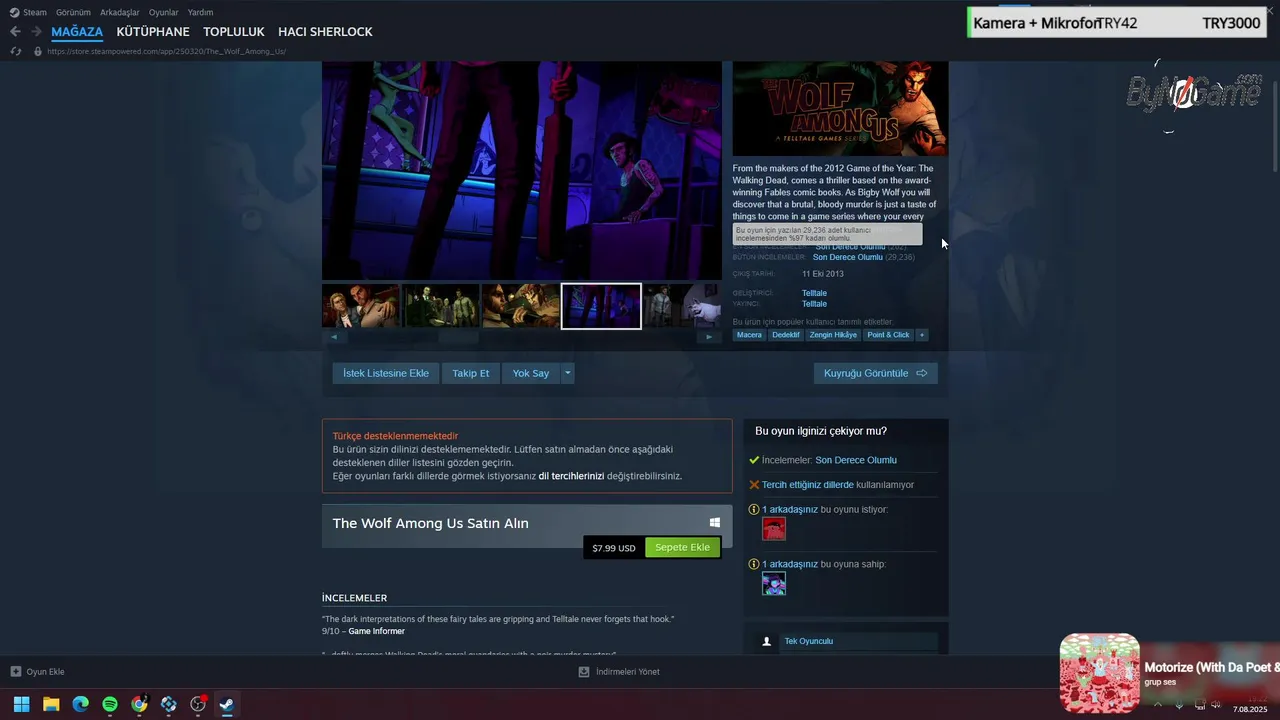
Task: Open the Windows Start menu
Action: tap(21, 704)
